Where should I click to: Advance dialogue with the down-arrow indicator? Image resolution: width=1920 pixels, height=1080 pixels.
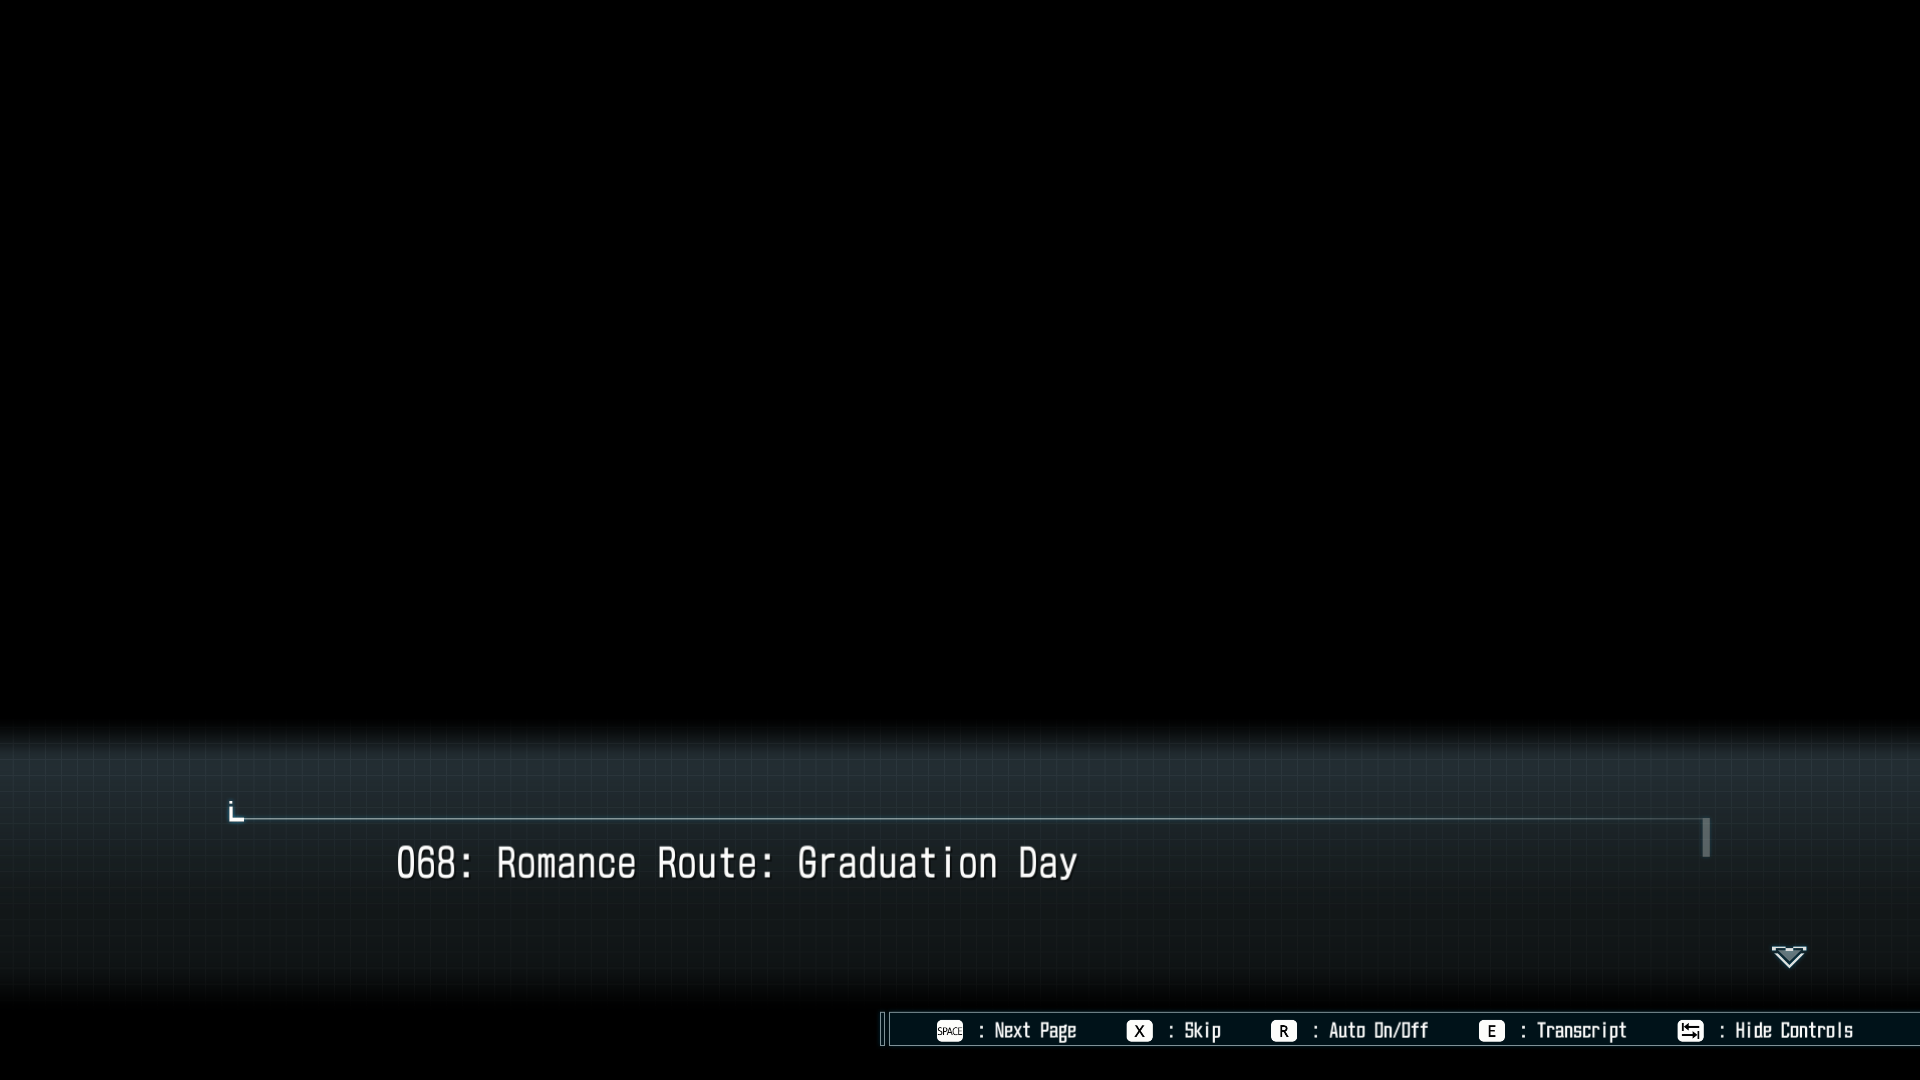point(1789,957)
